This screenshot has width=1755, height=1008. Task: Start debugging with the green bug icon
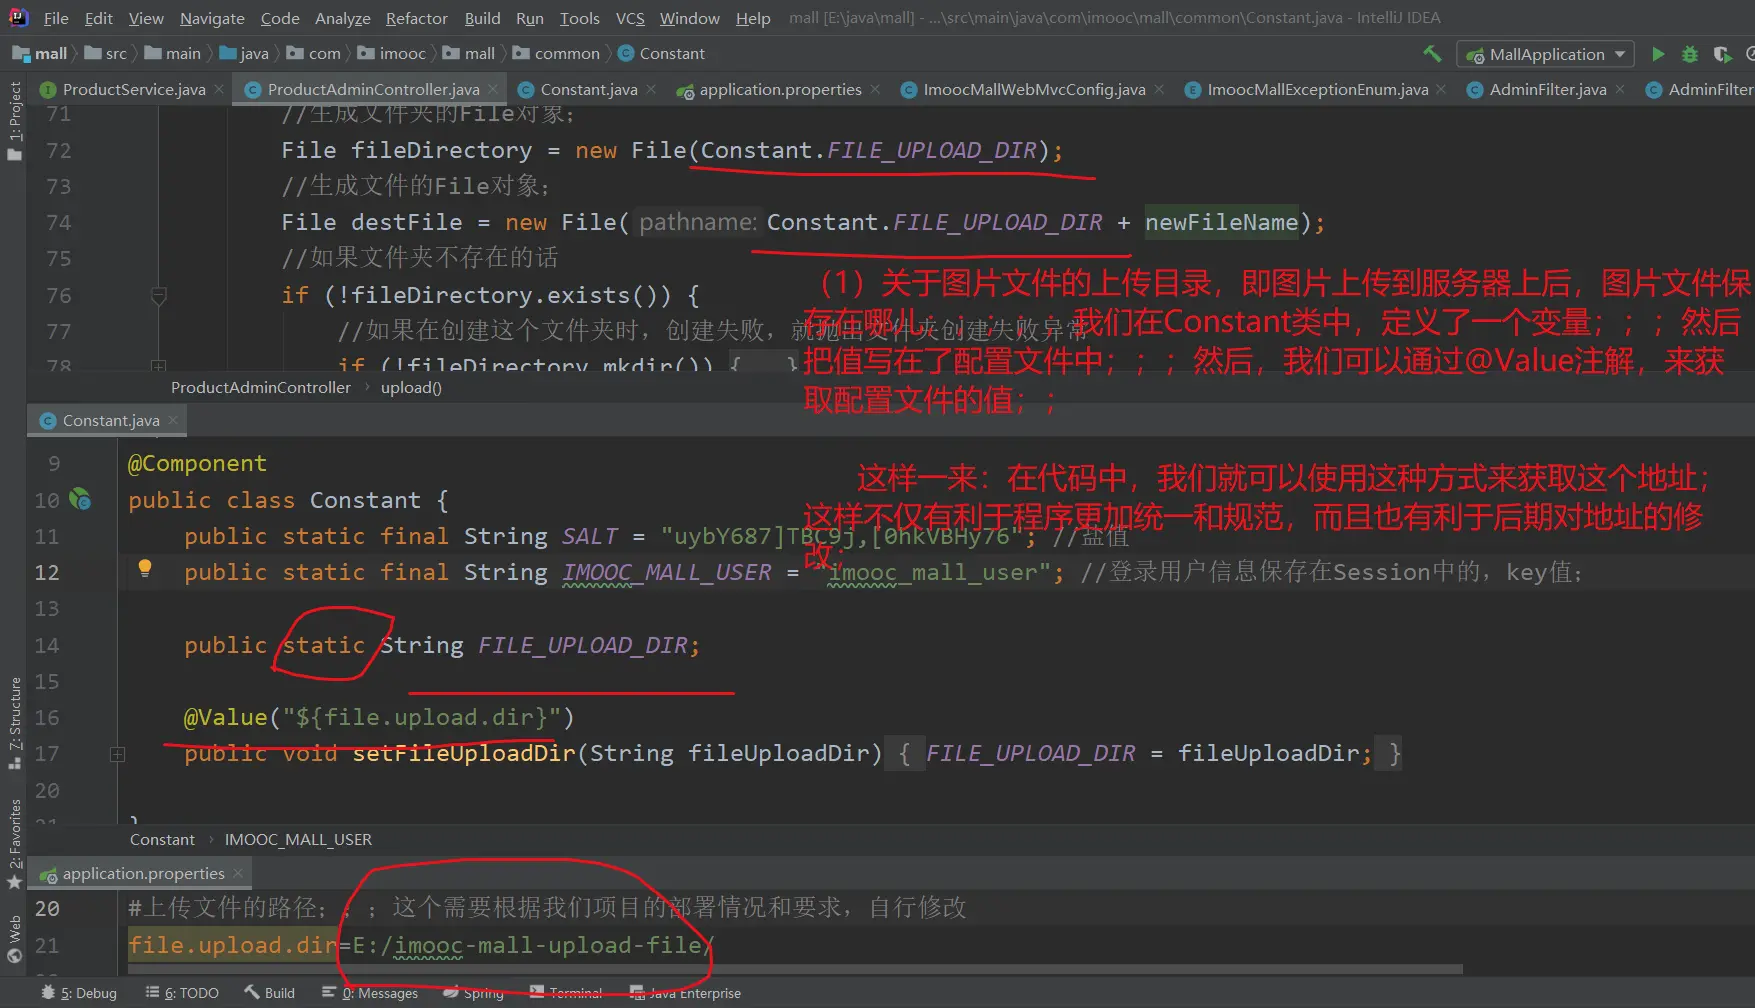pyautogui.click(x=1689, y=54)
